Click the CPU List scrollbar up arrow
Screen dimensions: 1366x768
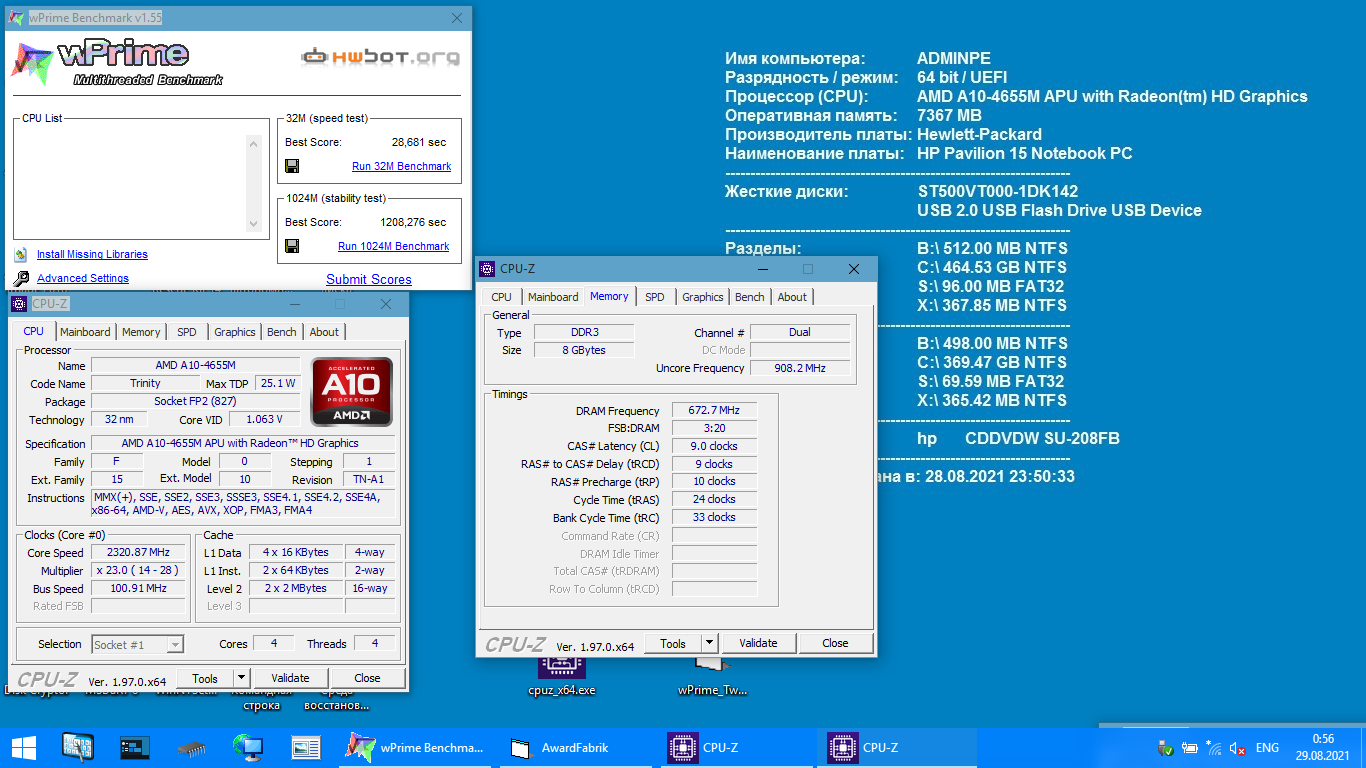254,142
